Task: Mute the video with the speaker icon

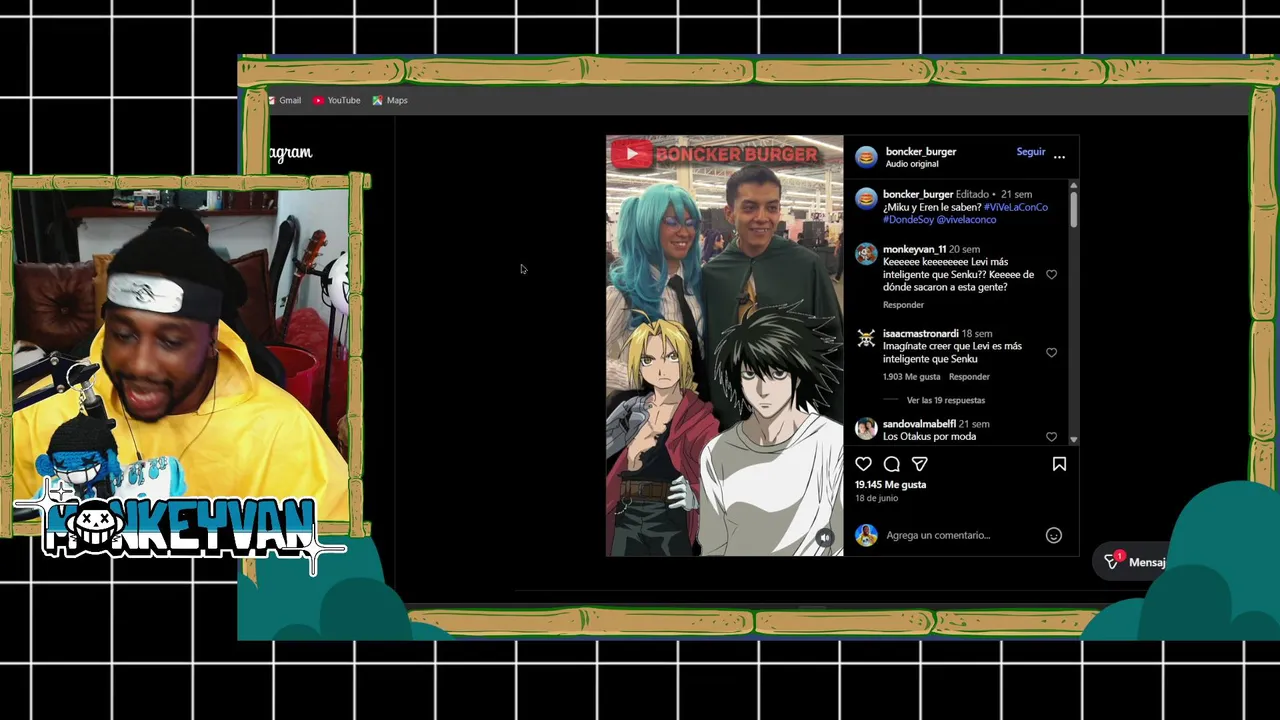Action: [x=825, y=537]
